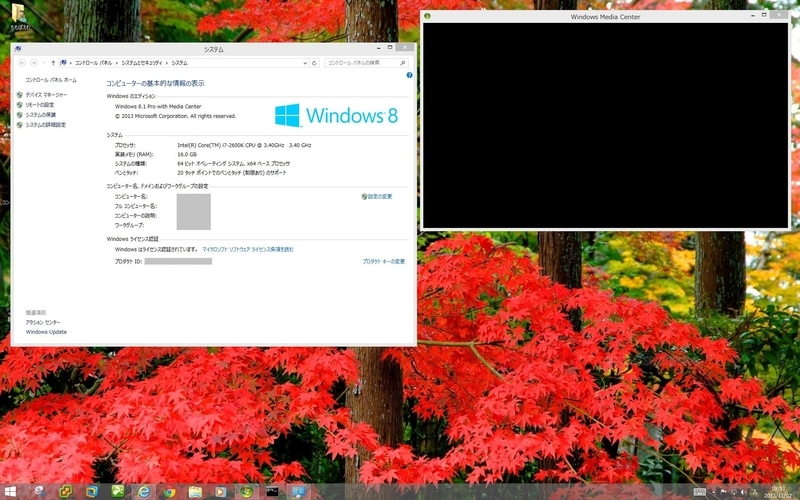Expand arrow after システムとセキュリティ breadcrumb
800x500 pixels.
166,63
